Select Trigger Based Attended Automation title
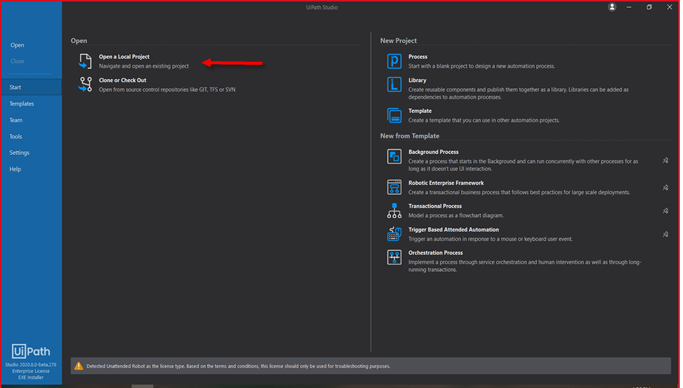The image size is (683, 388). tap(453, 229)
